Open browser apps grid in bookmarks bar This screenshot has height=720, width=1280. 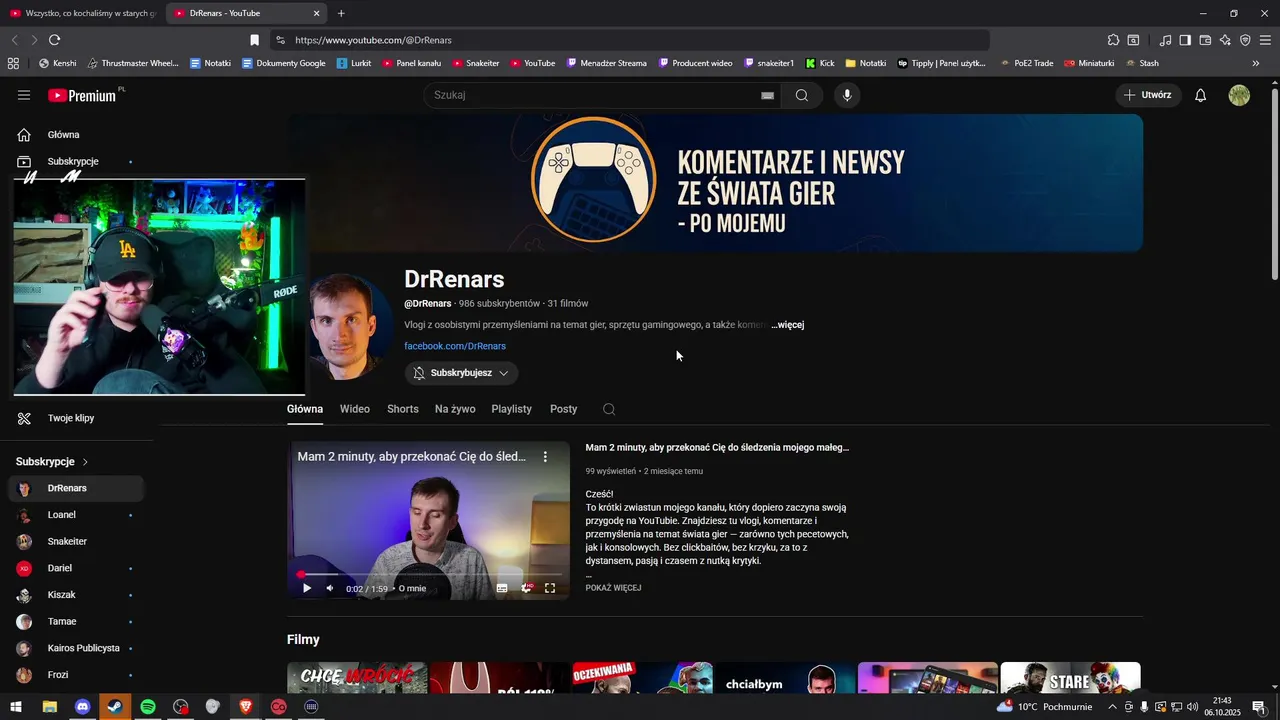(13, 63)
